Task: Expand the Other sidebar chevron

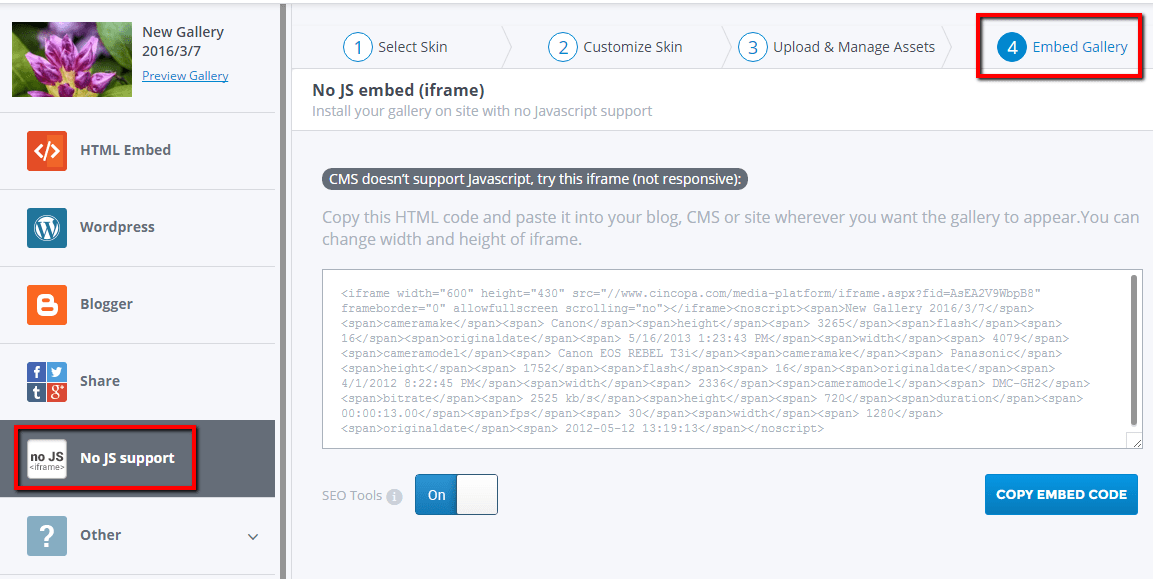Action: [253, 536]
